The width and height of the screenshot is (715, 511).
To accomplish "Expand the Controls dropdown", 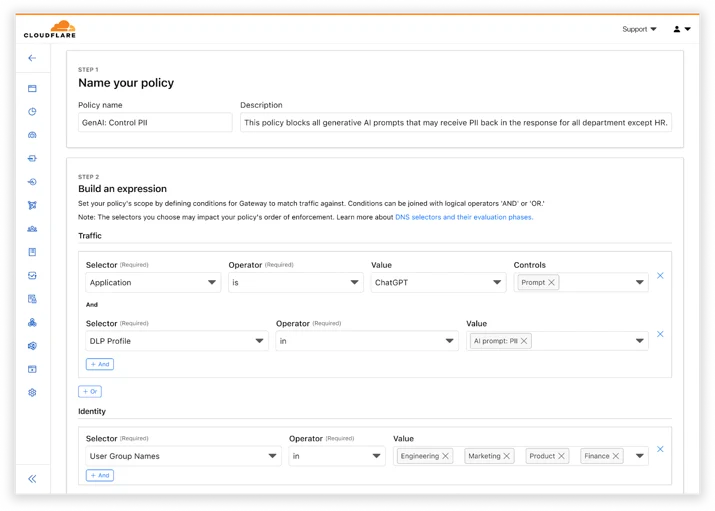I will 639,283.
